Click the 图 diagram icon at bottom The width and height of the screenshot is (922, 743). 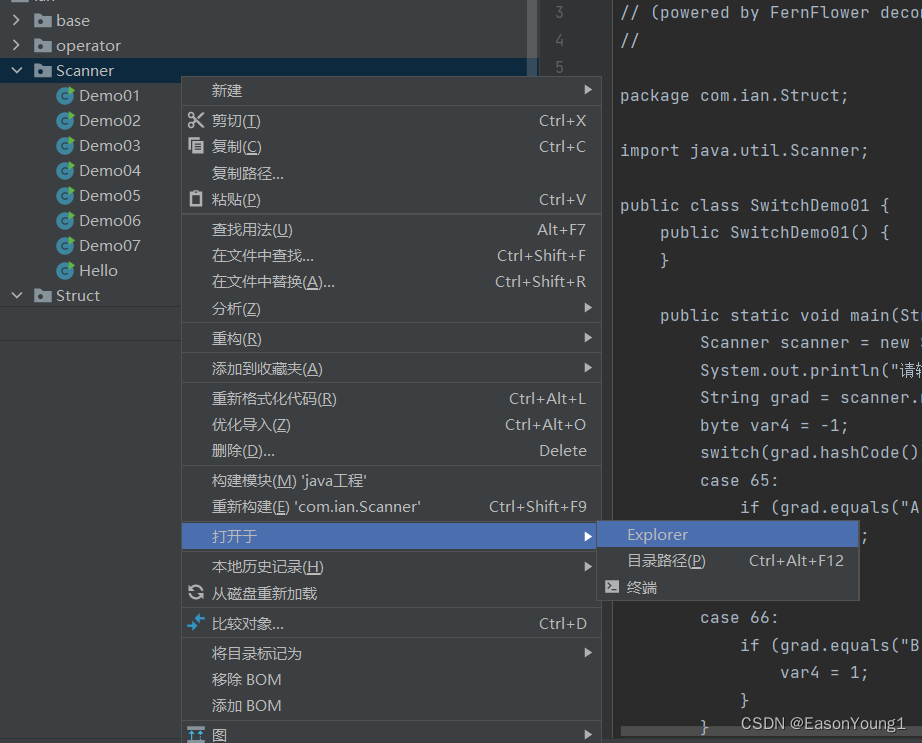click(197, 733)
